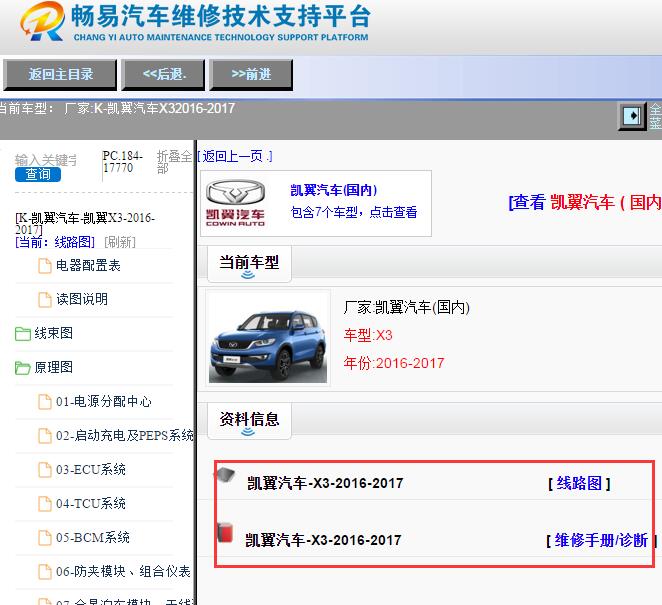Image resolution: width=662 pixels, height=605 pixels.
Task: Open the 维修手册/诊断 link
Action: pos(601,540)
